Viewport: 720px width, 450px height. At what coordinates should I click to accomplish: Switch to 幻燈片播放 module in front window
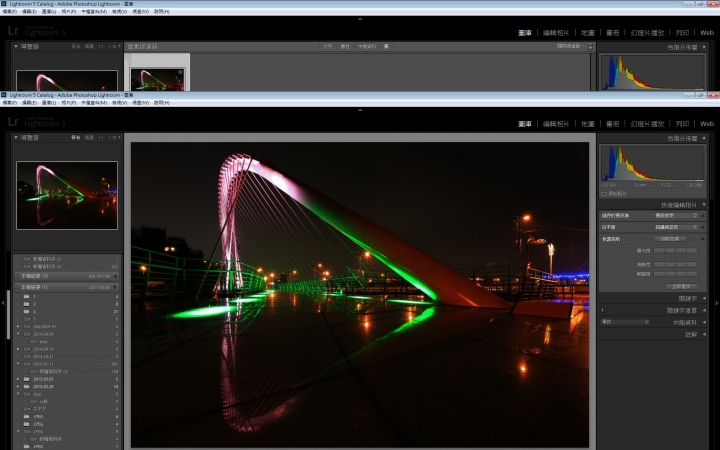click(647, 124)
